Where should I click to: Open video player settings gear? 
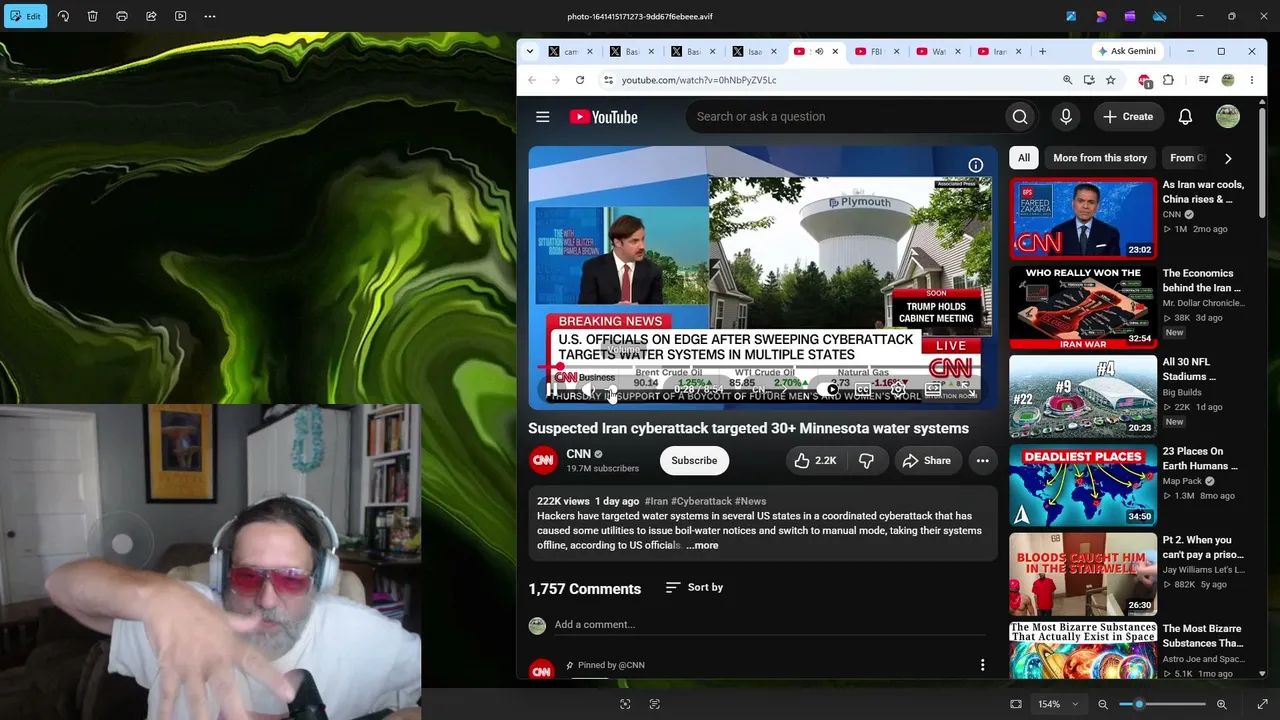(x=898, y=390)
